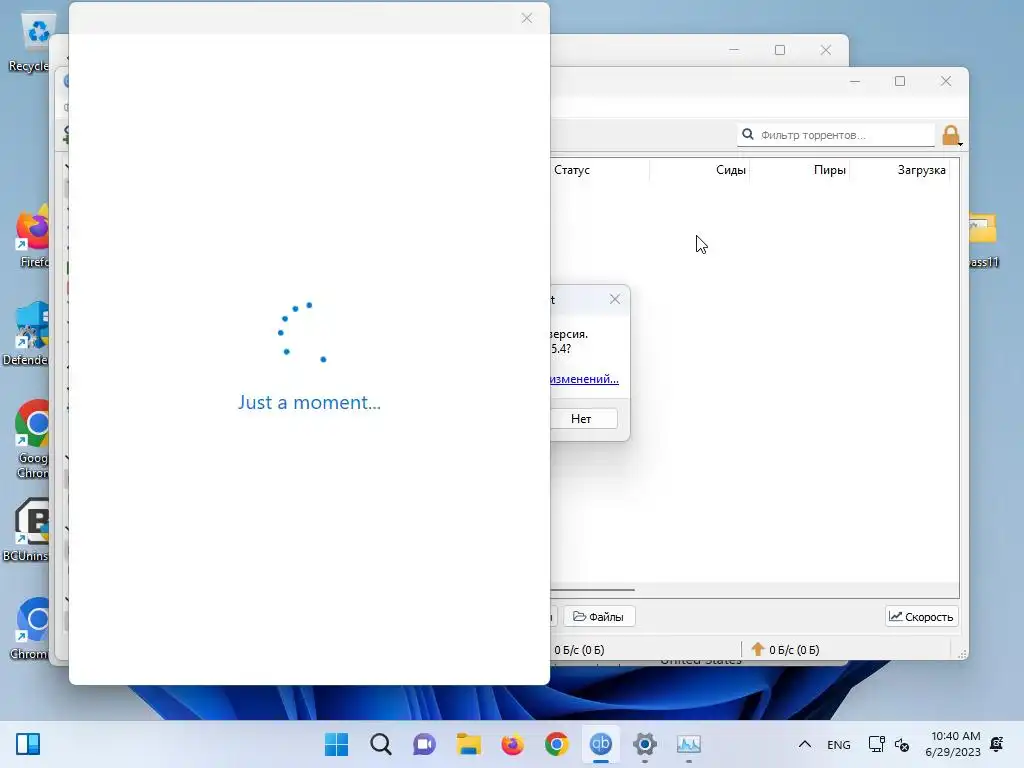Close the 'Just a moment...' dialog
This screenshot has height=768, width=1024.
(526, 18)
